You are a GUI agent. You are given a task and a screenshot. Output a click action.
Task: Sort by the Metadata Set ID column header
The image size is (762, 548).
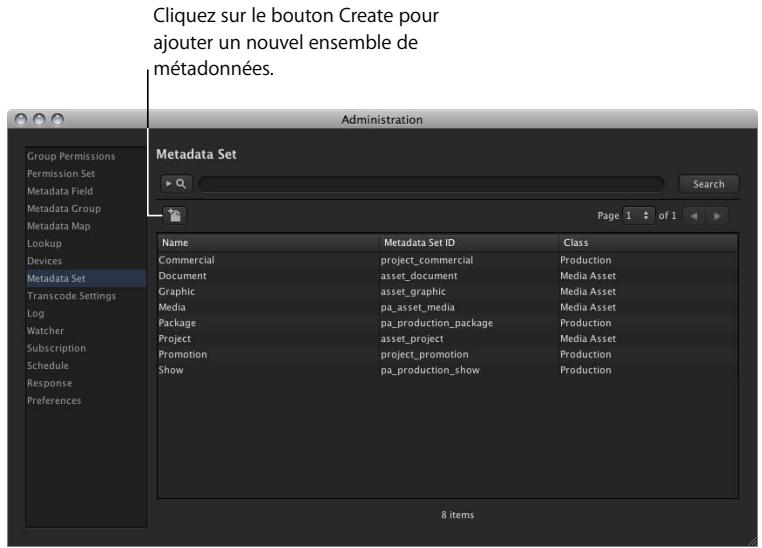tap(469, 242)
